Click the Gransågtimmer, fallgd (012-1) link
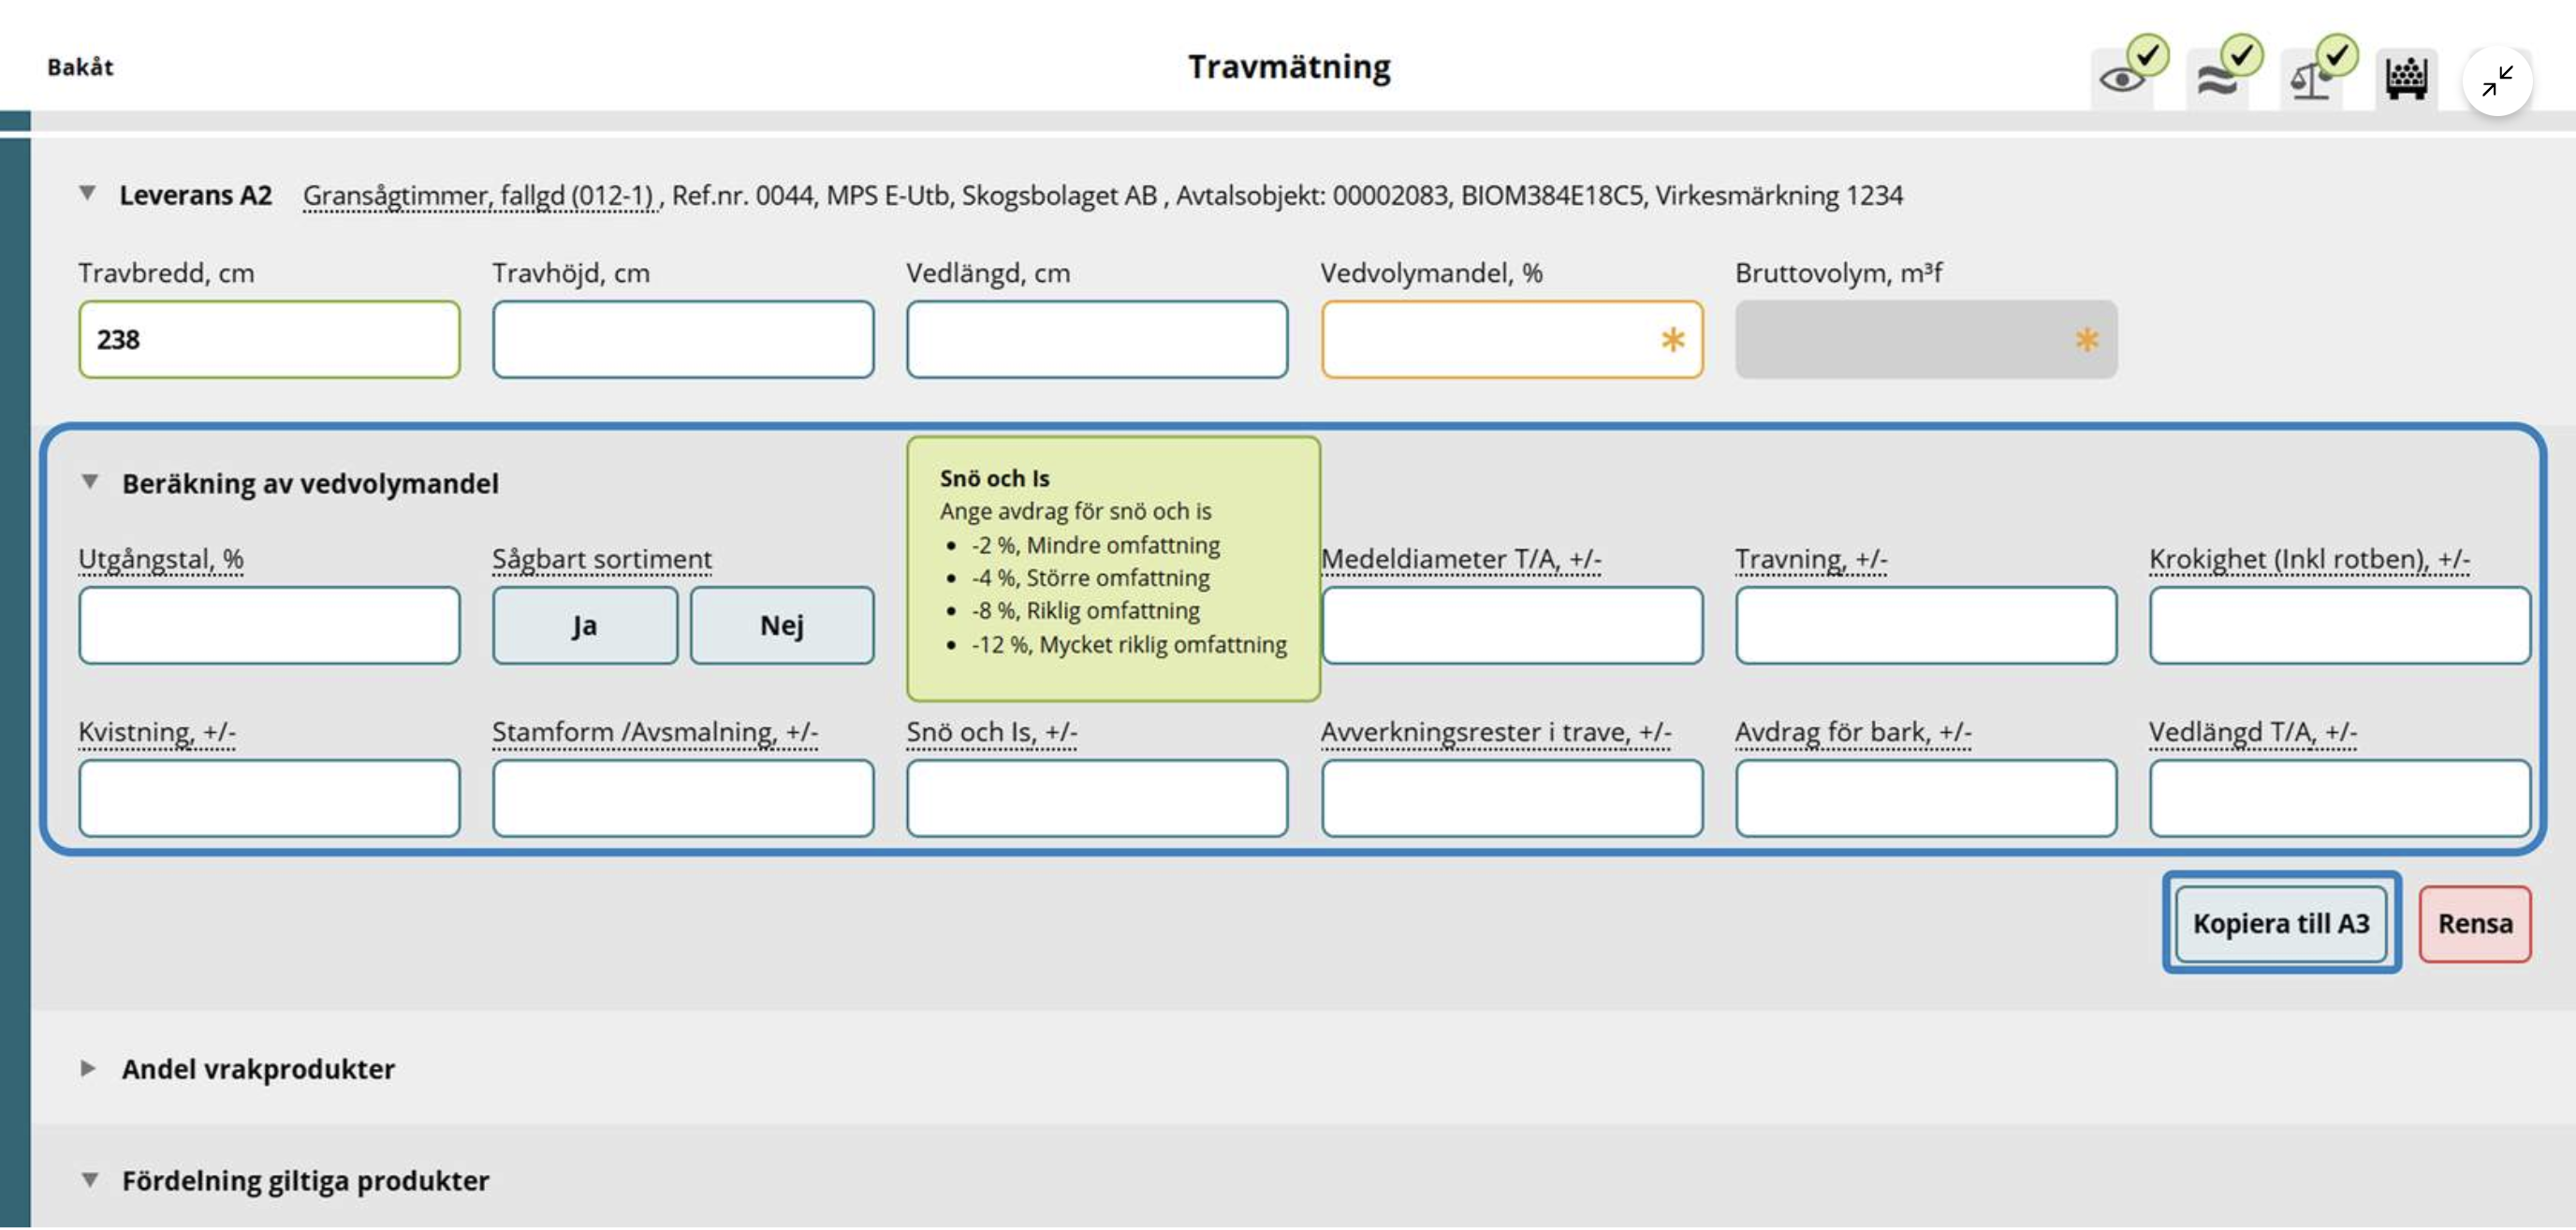 [480, 195]
